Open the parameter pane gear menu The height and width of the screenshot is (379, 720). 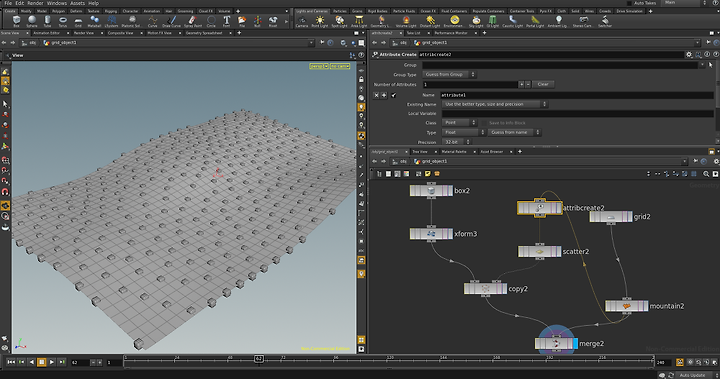(689, 54)
